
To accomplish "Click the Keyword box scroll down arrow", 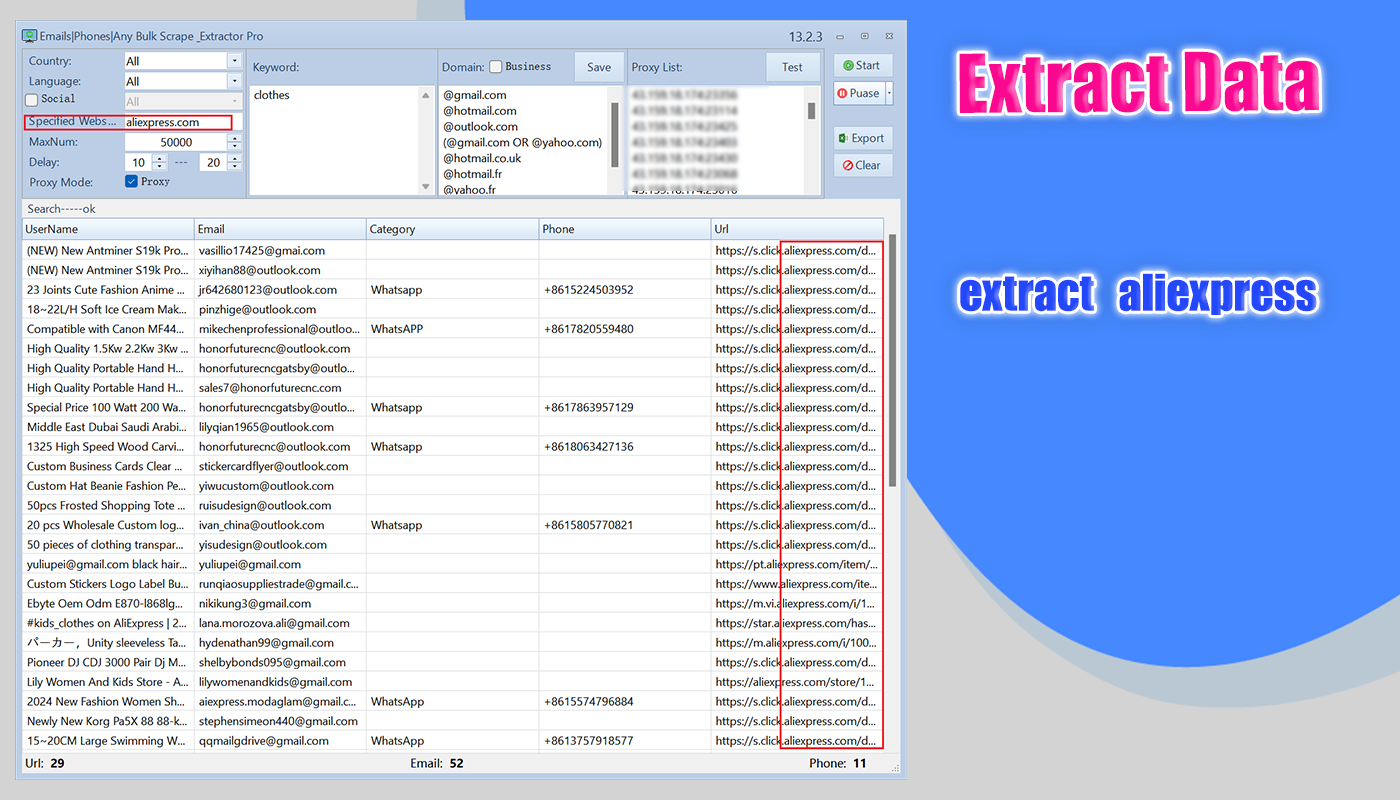I will [x=426, y=186].
